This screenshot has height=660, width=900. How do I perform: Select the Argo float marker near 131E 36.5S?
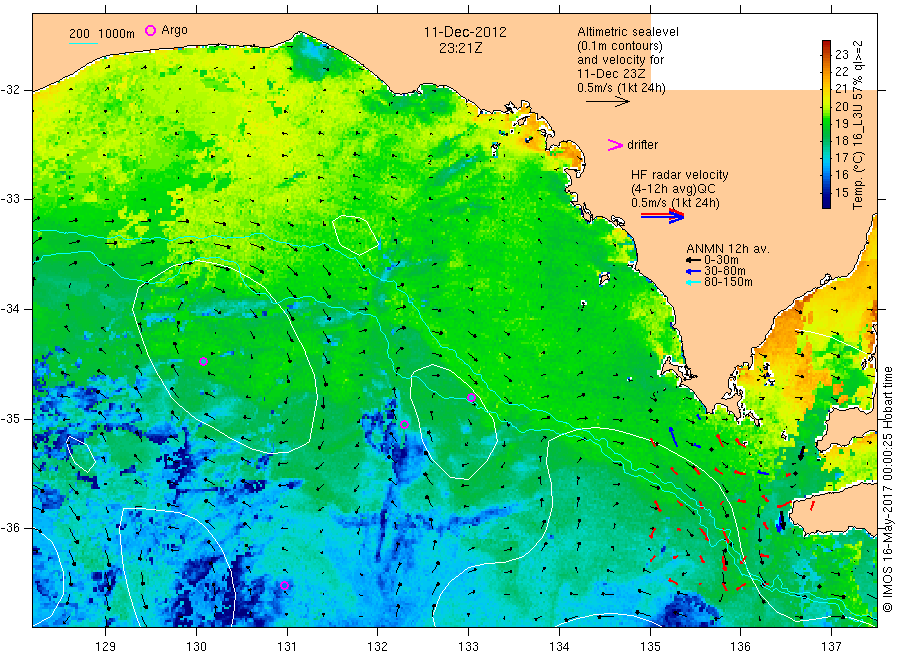[285, 585]
